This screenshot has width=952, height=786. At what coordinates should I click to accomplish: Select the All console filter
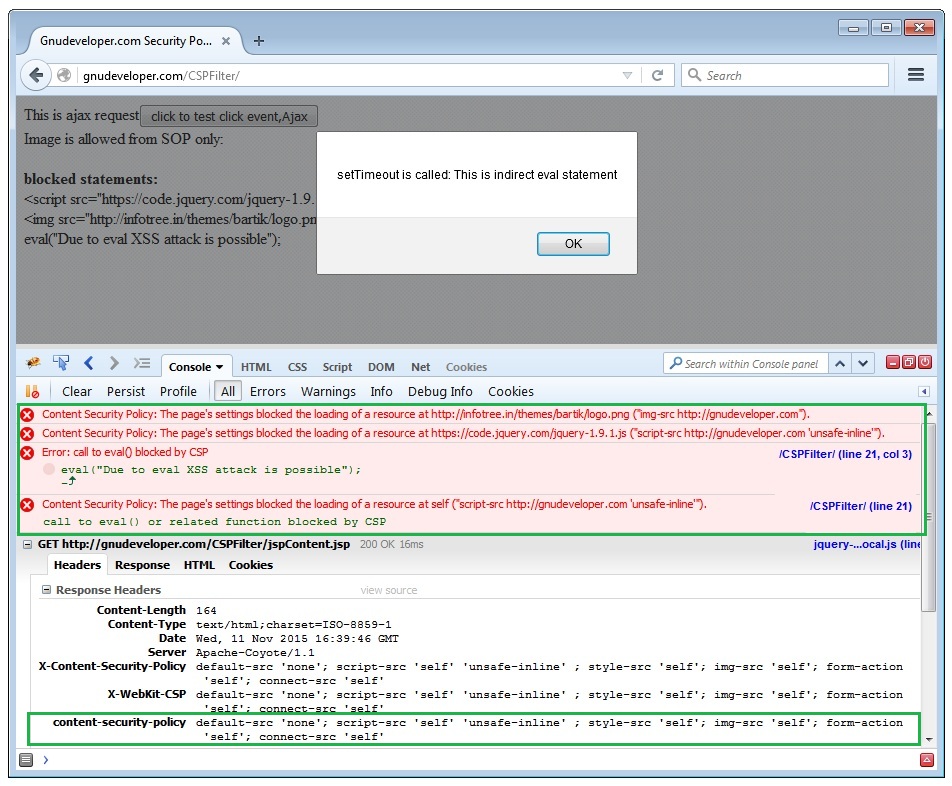pyautogui.click(x=228, y=391)
